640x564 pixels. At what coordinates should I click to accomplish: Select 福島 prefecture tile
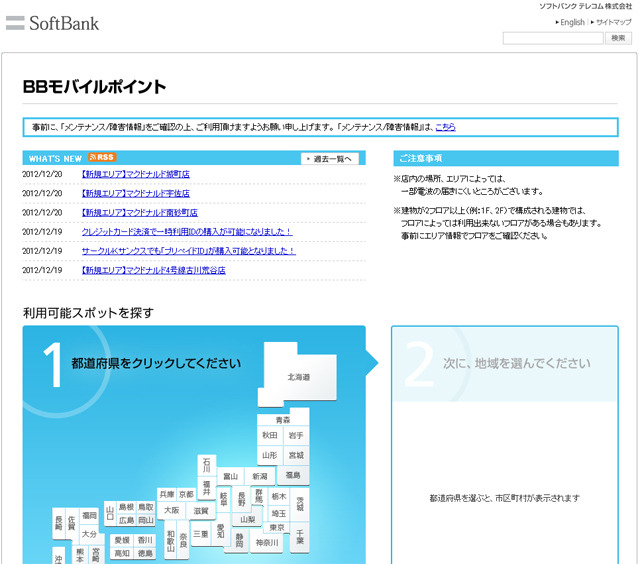coord(293,475)
